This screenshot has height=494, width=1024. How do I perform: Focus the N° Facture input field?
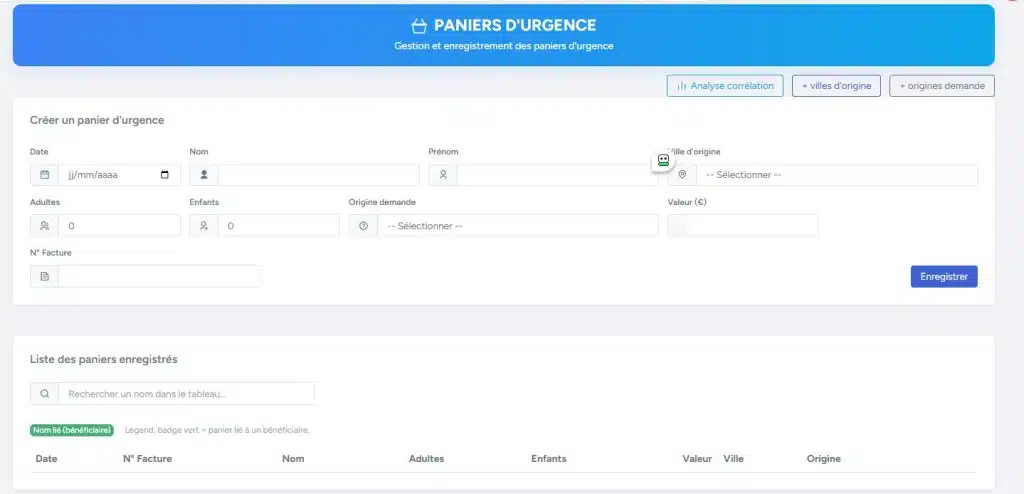pos(160,276)
